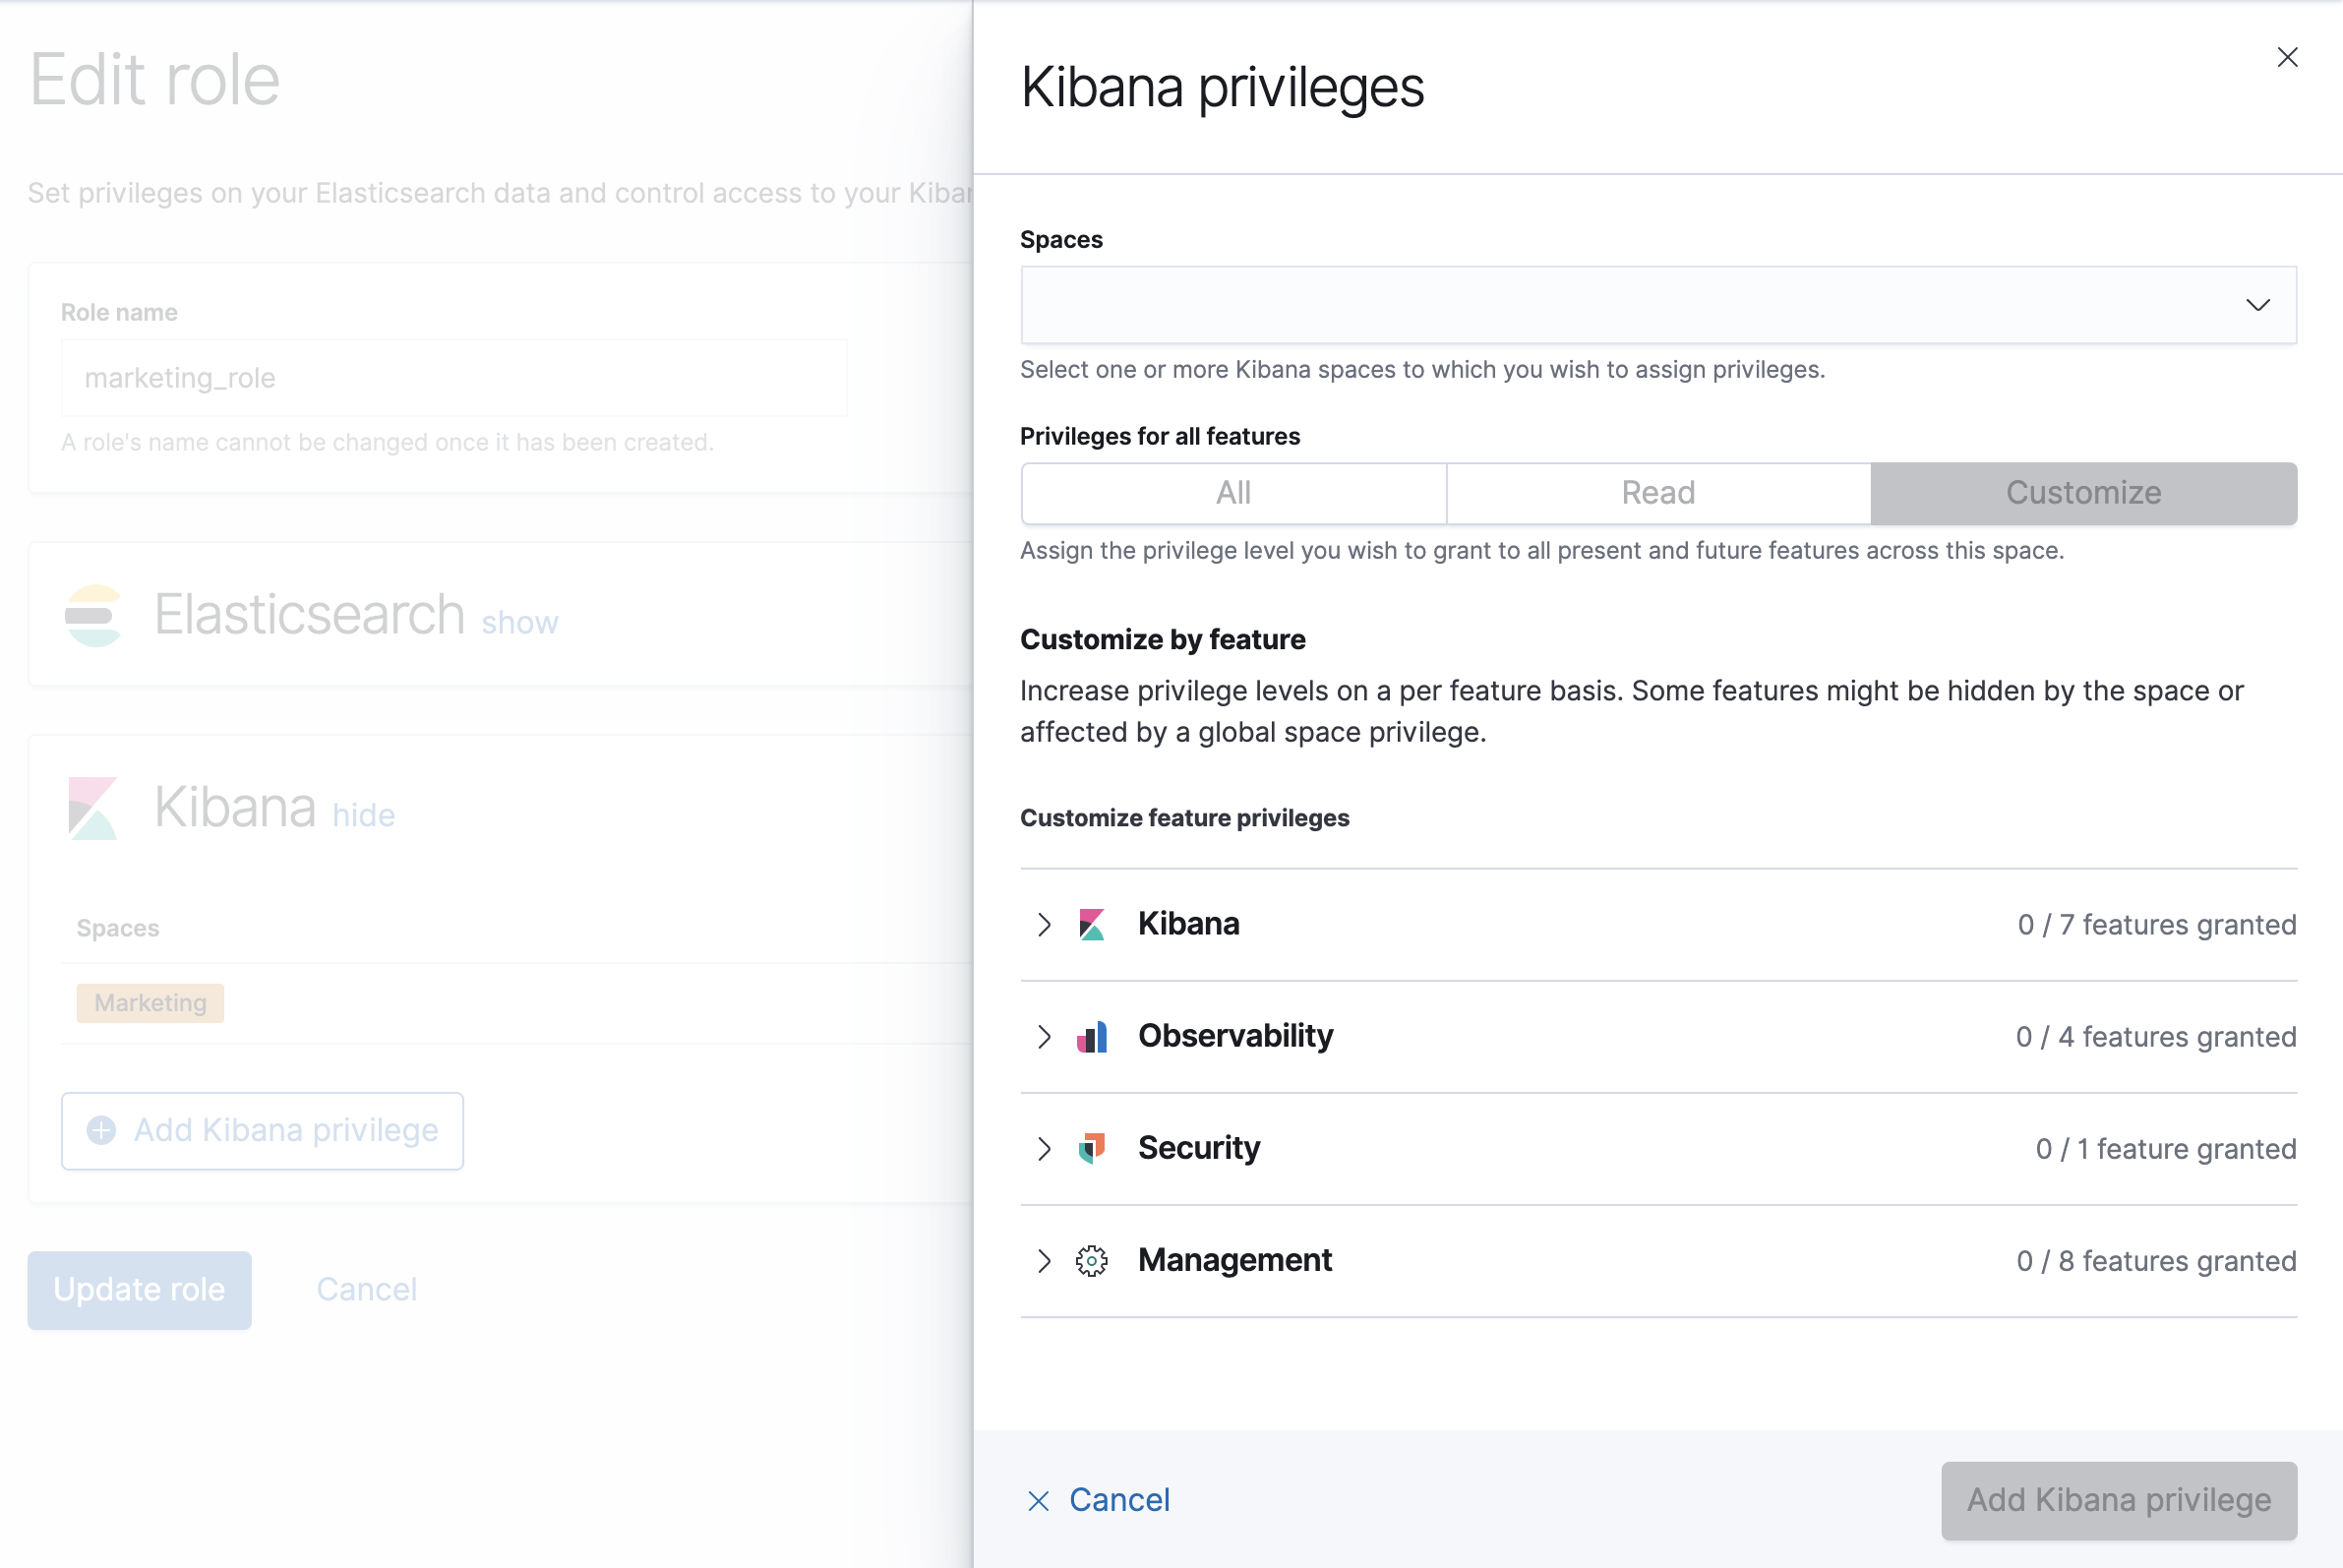Click the Management gear icon
2343x1568 pixels.
[1093, 1261]
